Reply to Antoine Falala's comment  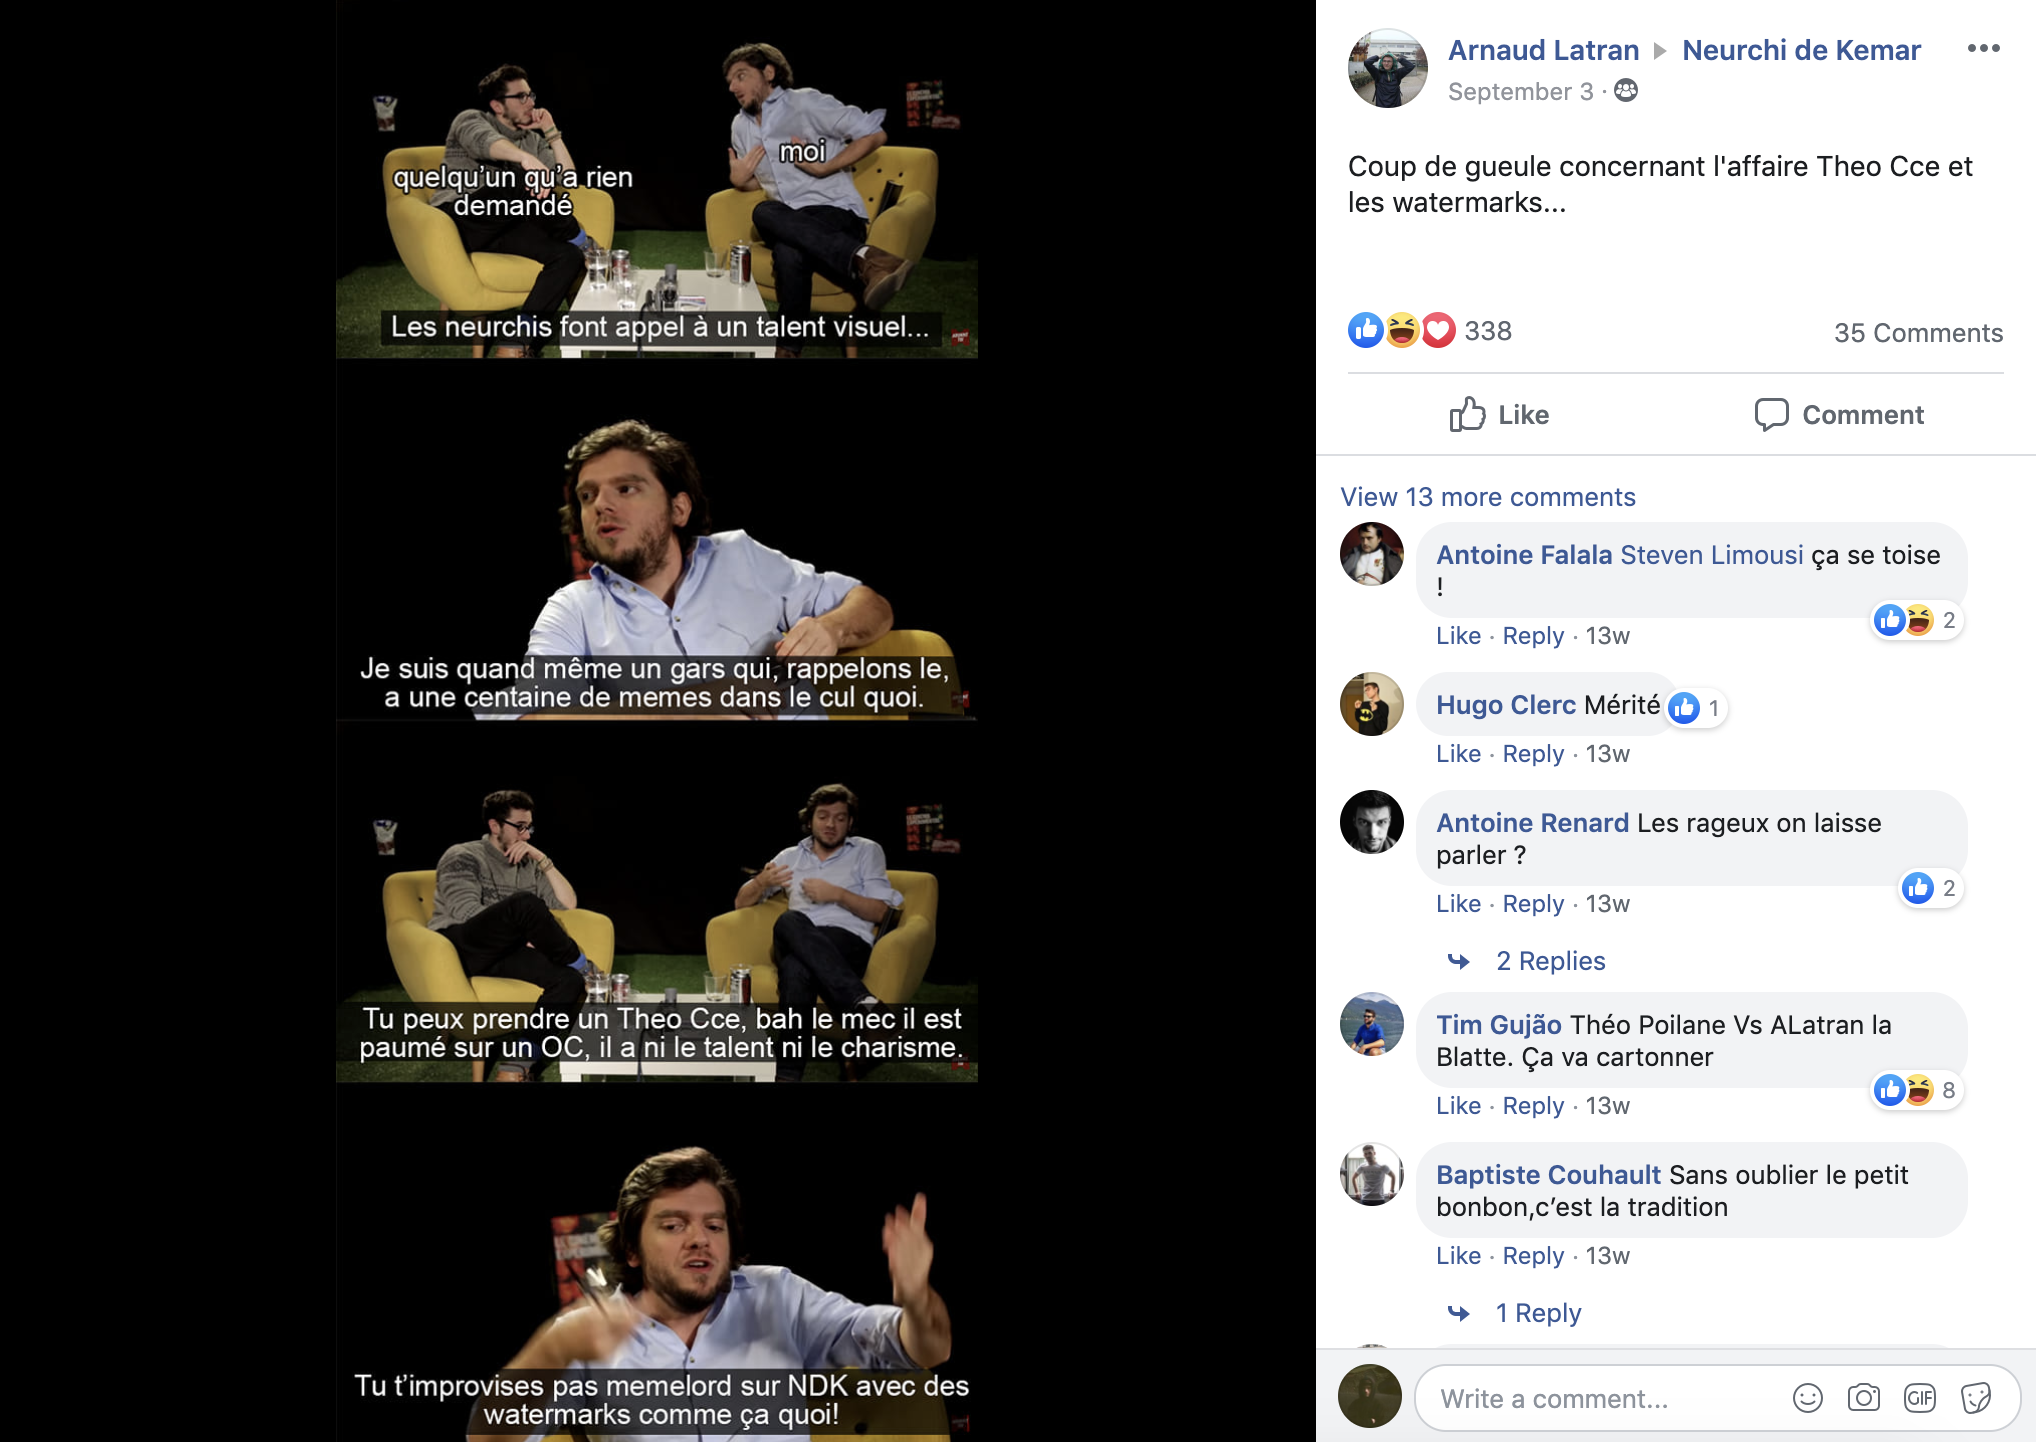1533,636
